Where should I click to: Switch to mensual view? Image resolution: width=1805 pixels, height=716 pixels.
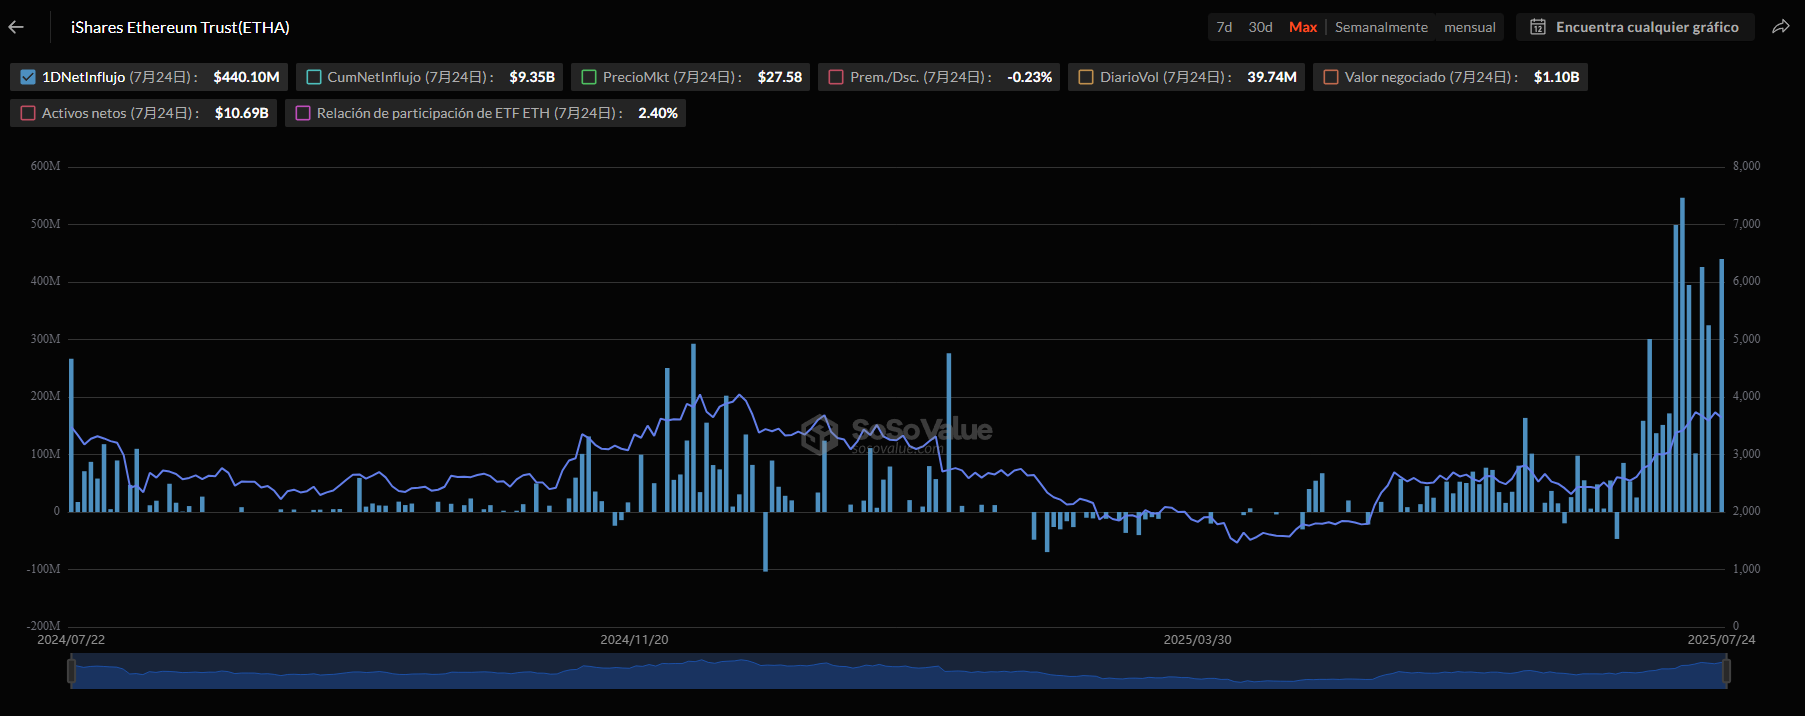tap(1469, 27)
